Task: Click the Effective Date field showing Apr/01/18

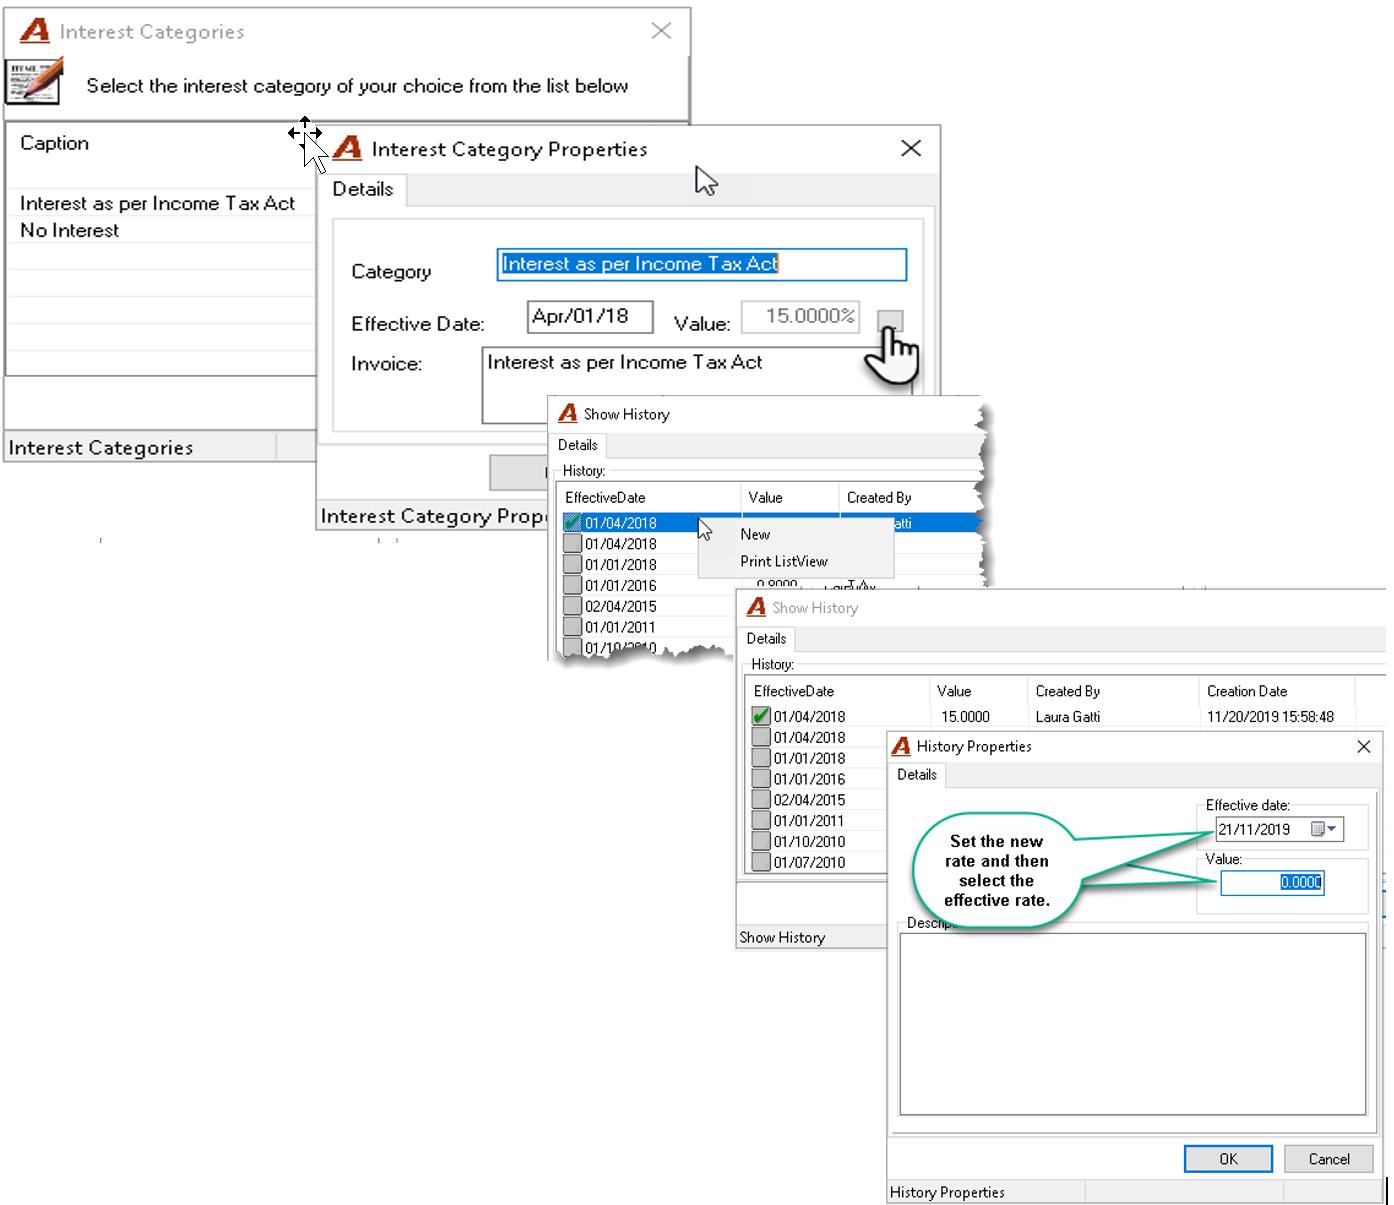Action: pyautogui.click(x=590, y=317)
